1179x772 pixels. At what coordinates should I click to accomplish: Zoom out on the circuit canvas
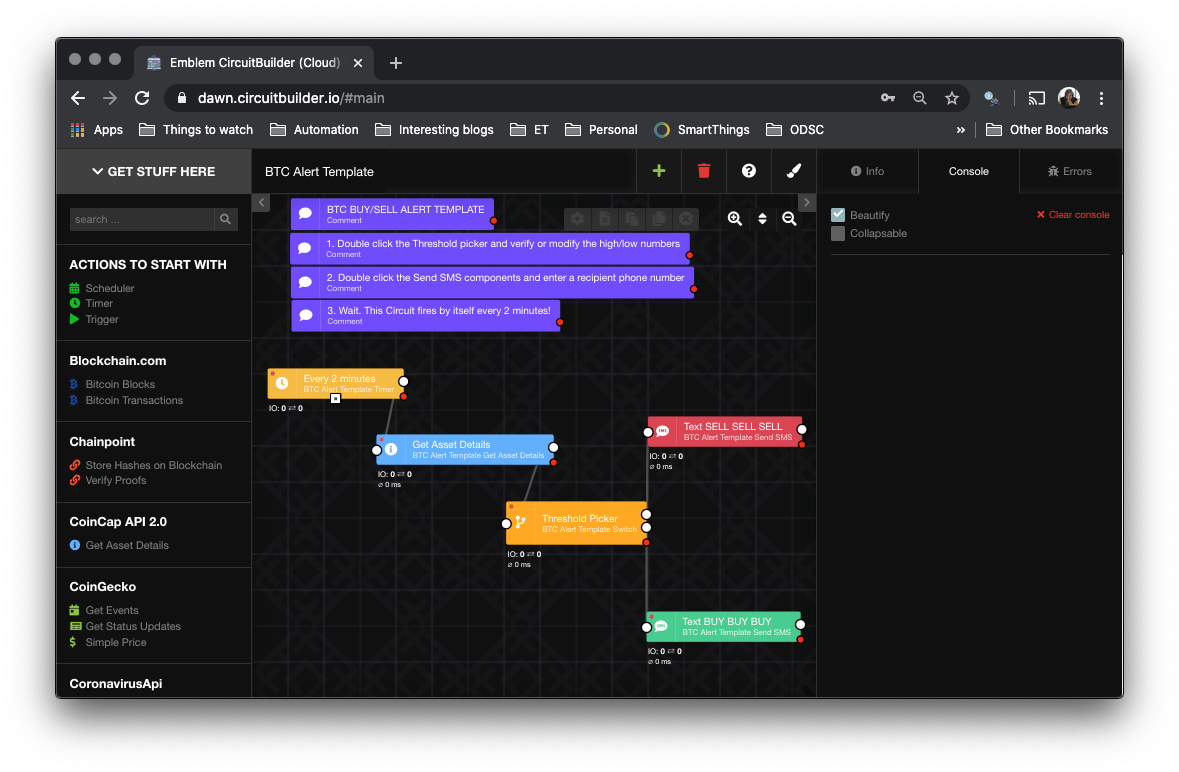click(789, 218)
